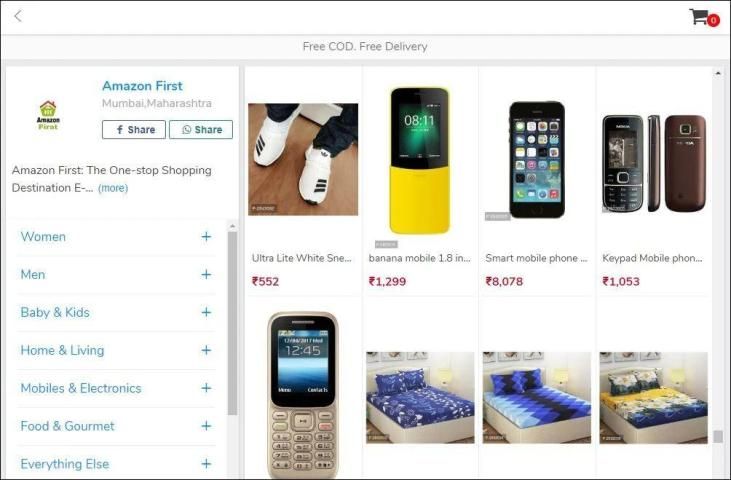
Task: Open the Everything Else category
Action: point(65,464)
